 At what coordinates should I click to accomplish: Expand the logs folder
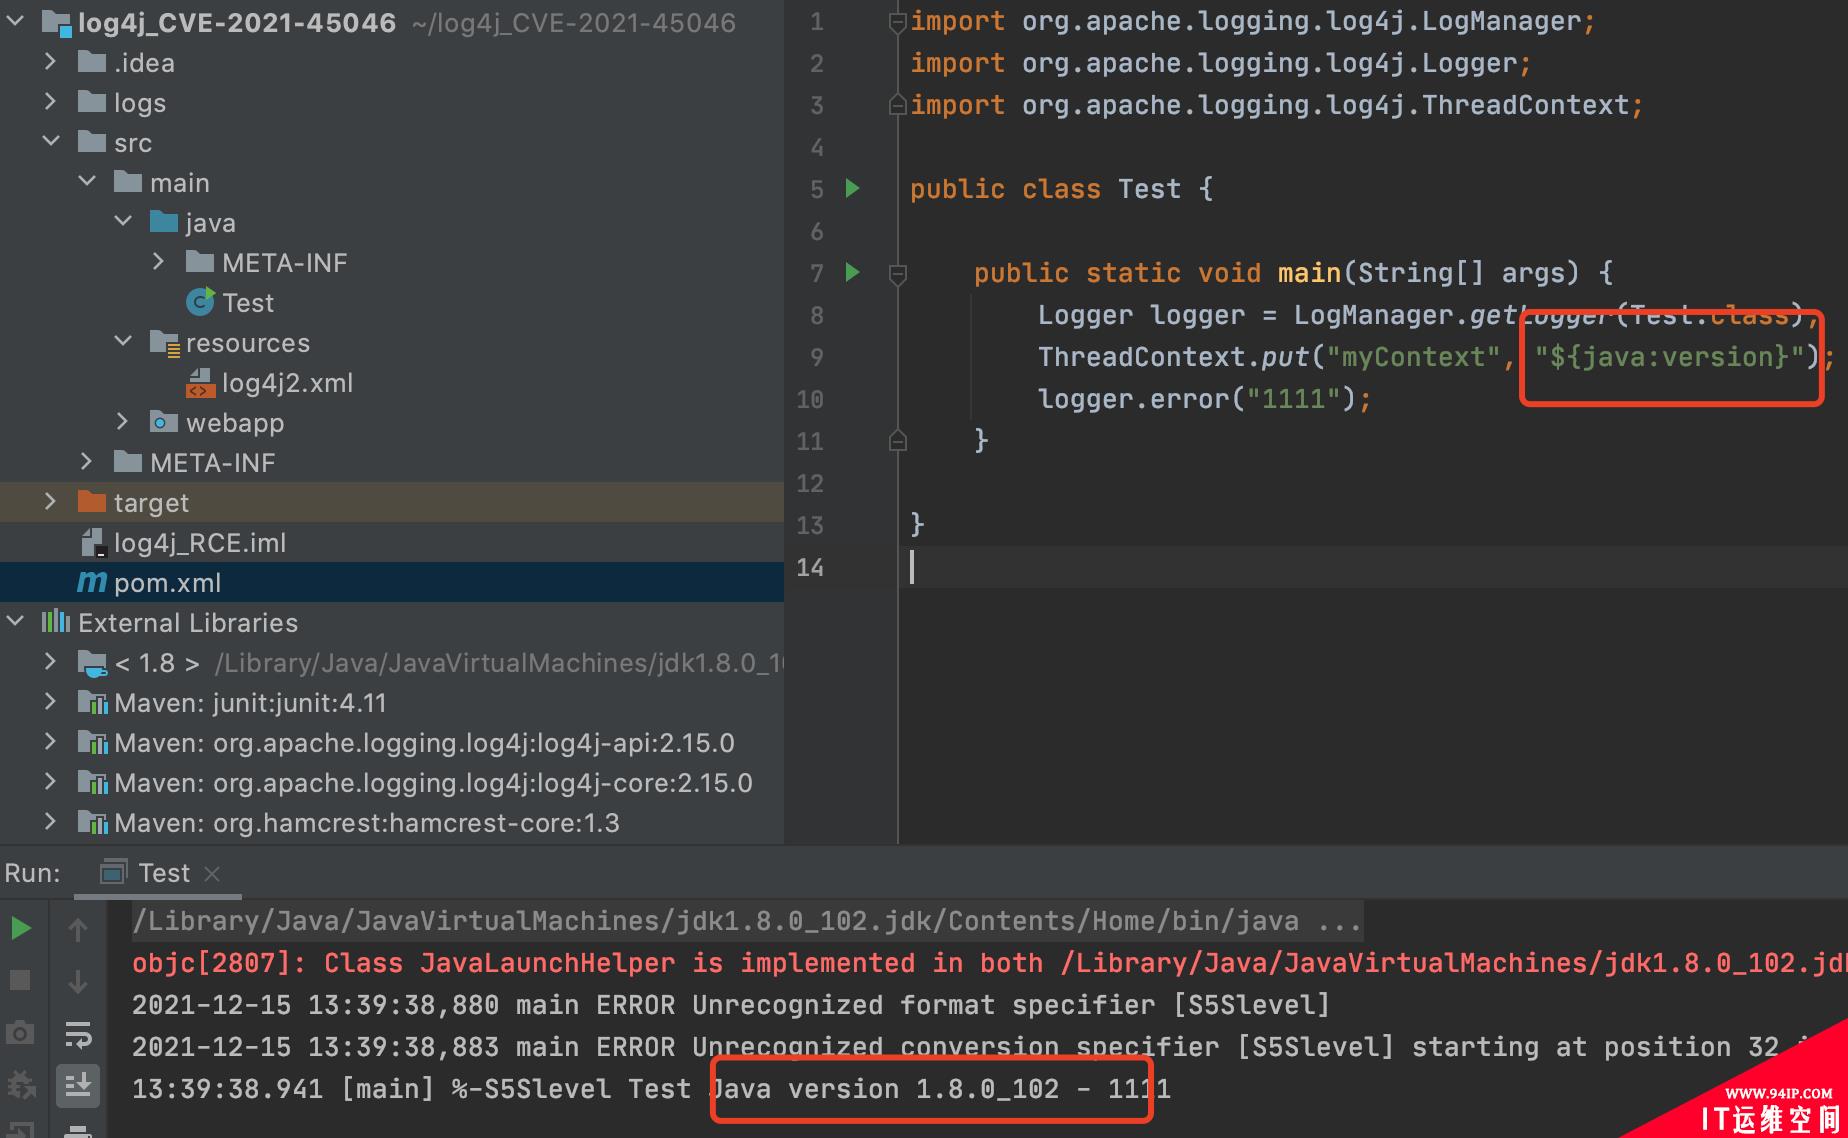pos(50,102)
